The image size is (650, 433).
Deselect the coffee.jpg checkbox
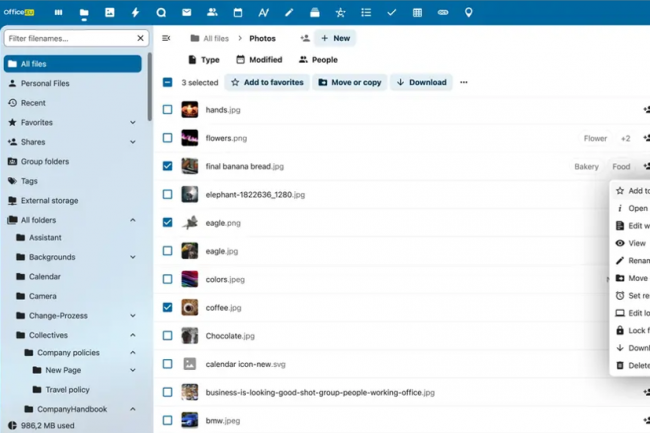click(167, 308)
